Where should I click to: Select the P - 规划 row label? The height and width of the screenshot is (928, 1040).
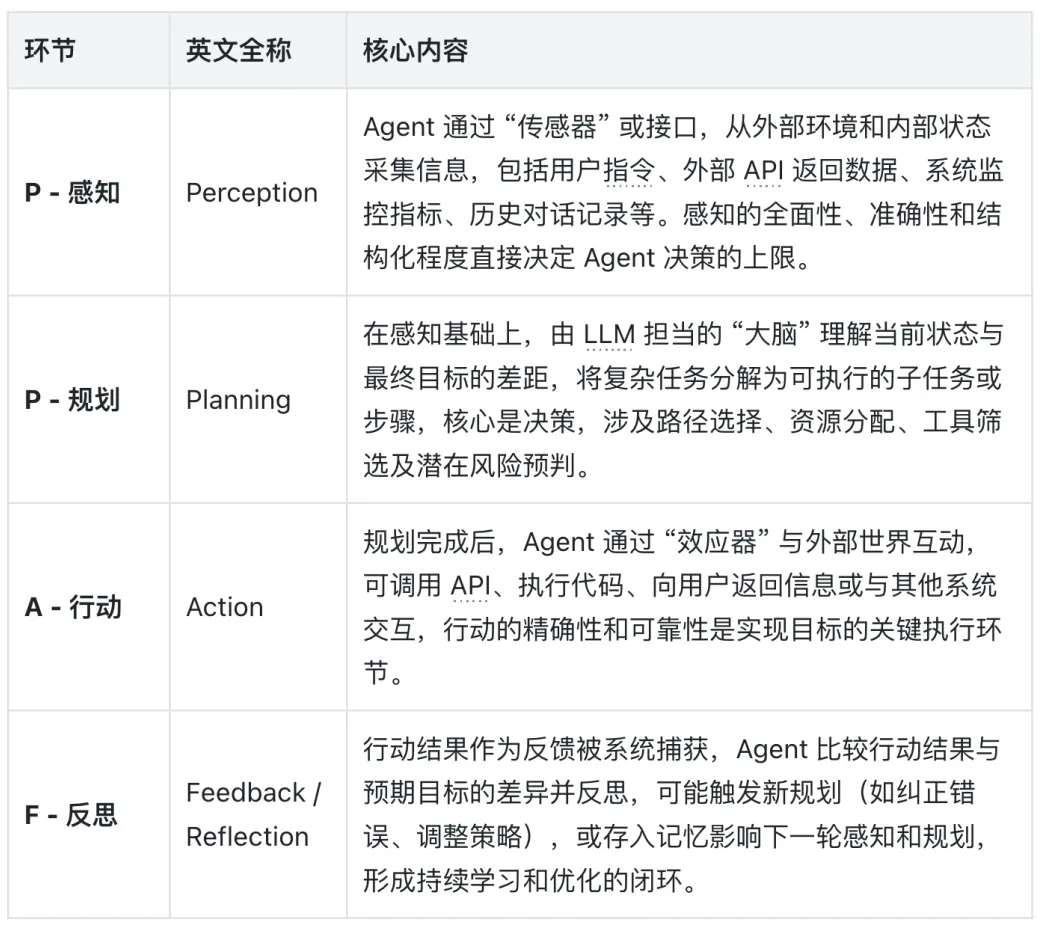pos(72,400)
